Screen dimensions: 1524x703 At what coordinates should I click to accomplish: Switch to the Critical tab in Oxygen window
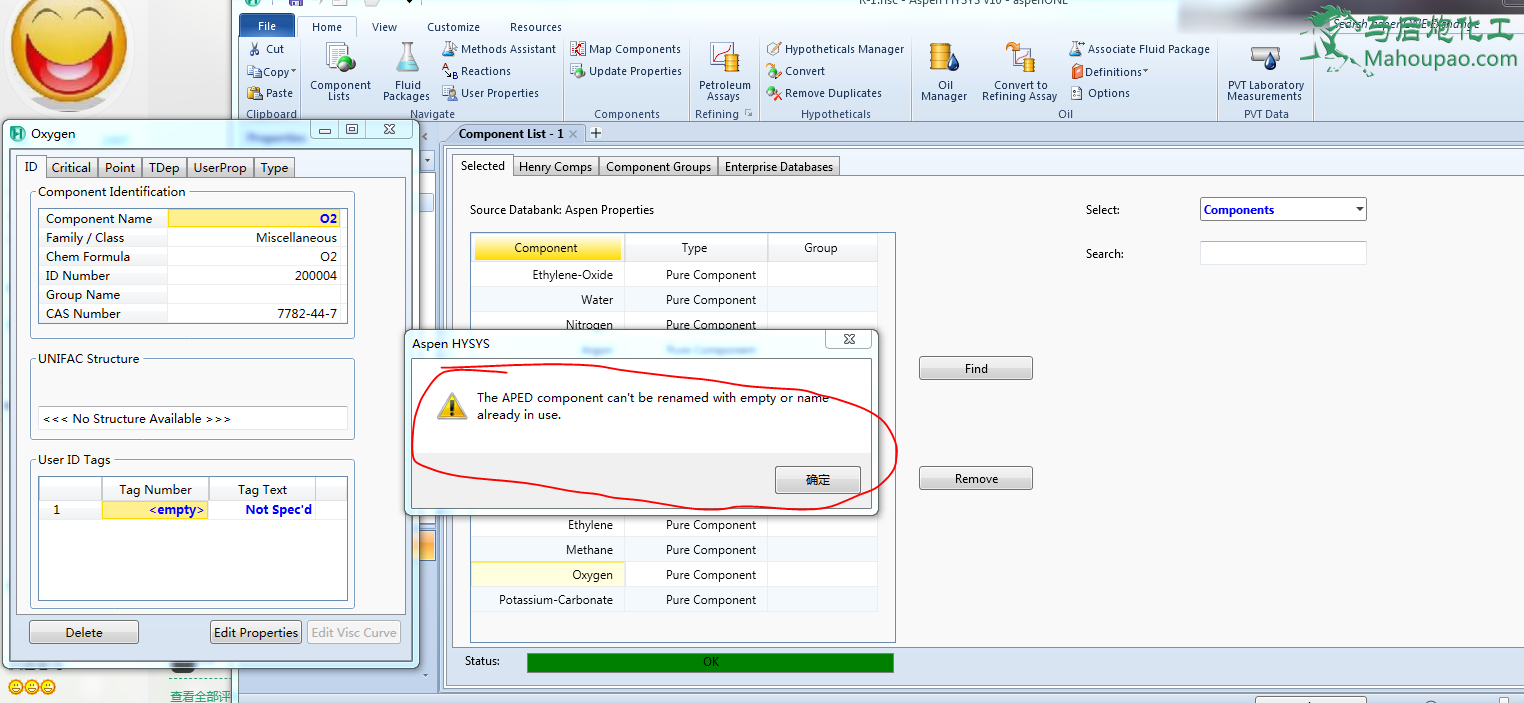click(x=71, y=167)
